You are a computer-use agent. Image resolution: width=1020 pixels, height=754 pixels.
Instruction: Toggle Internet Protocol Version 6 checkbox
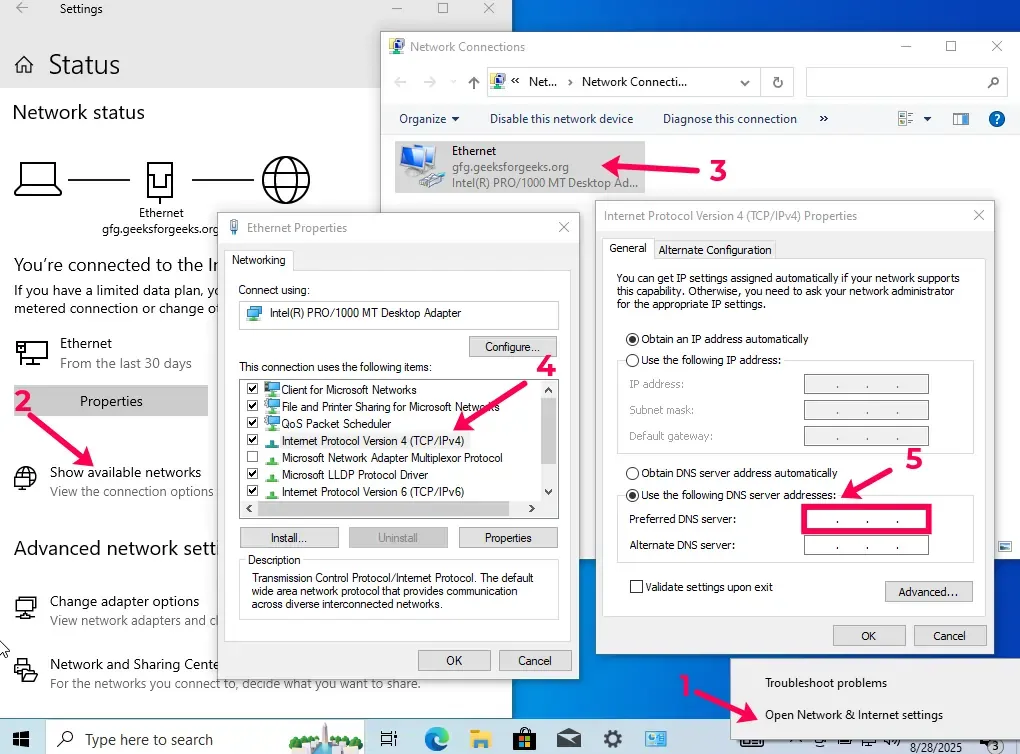click(x=252, y=491)
